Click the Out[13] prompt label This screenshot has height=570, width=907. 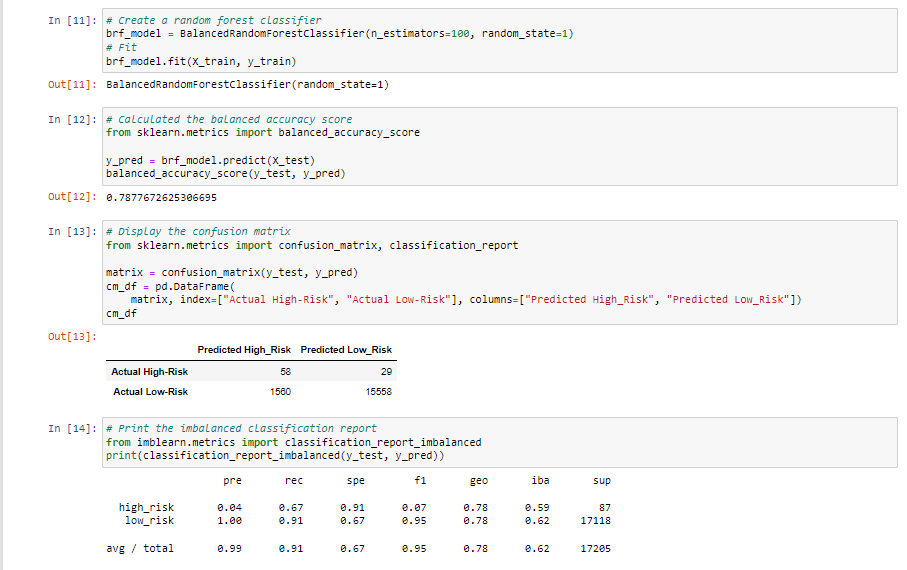[x=72, y=336]
